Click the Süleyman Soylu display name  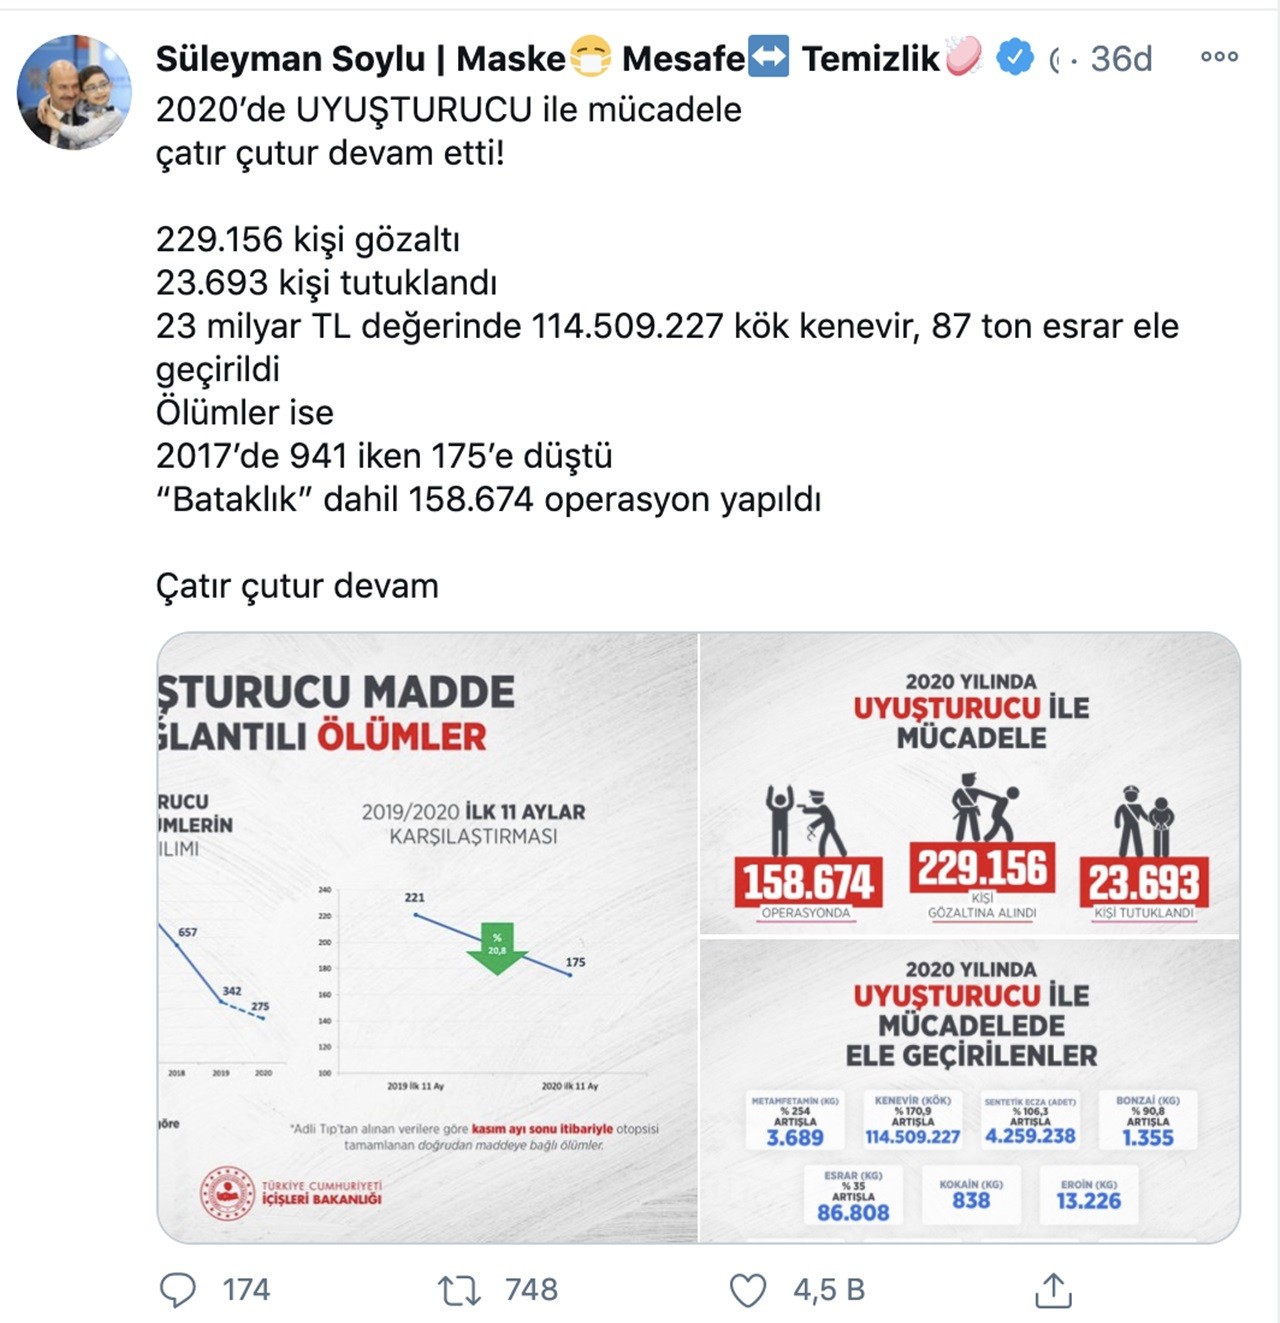point(290,59)
